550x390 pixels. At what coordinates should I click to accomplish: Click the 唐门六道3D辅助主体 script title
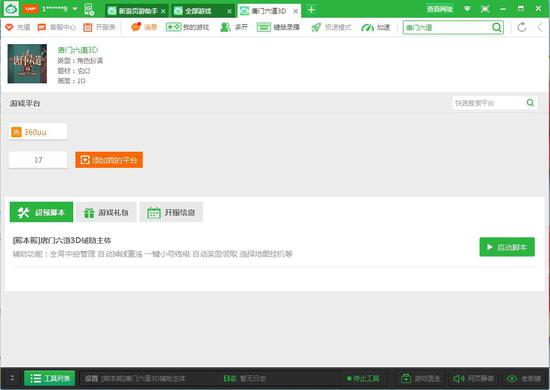62,240
